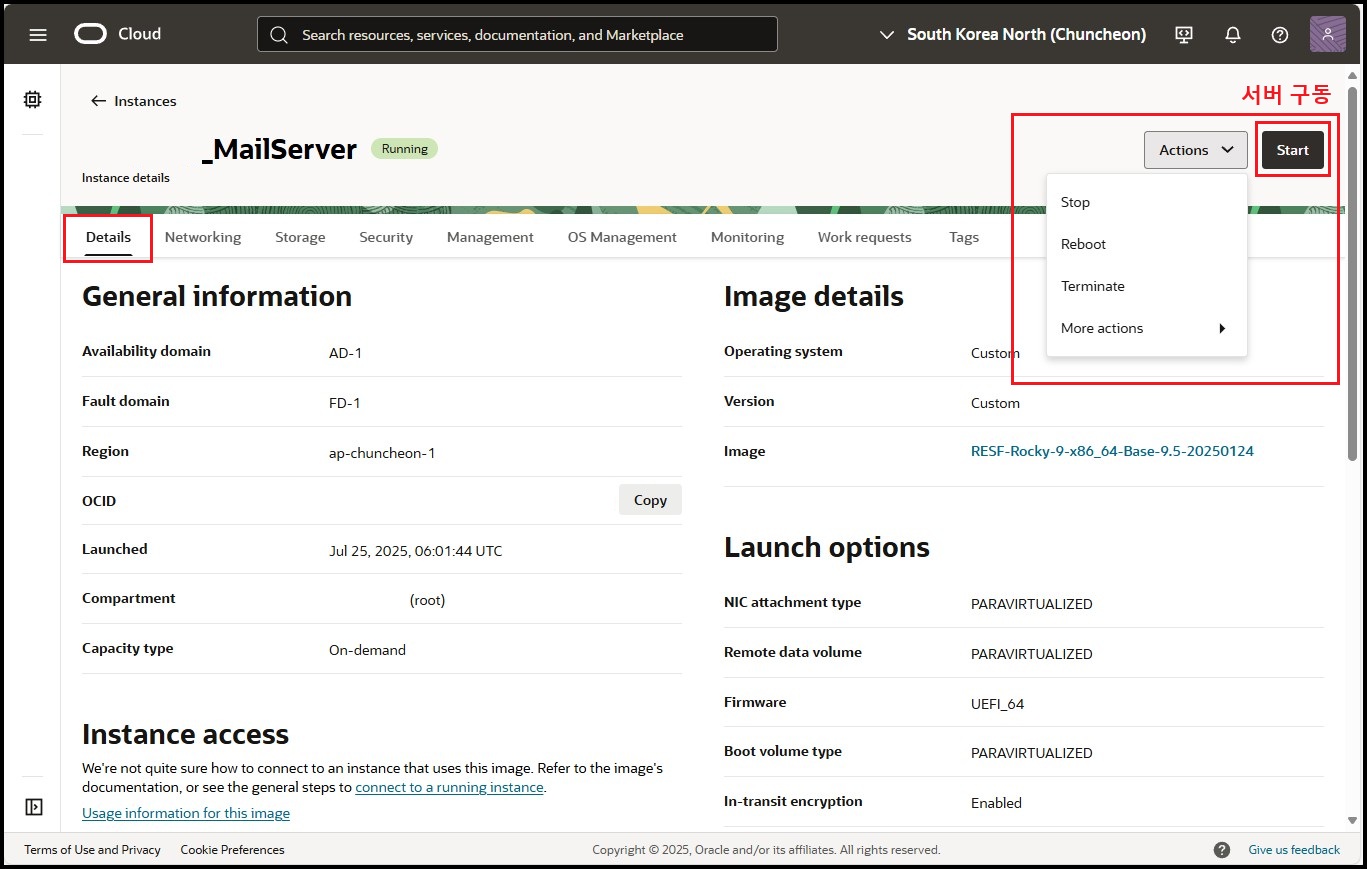Click the Compute chip icon in sidebar
Image resolution: width=1367 pixels, height=869 pixels.
[x=33, y=100]
